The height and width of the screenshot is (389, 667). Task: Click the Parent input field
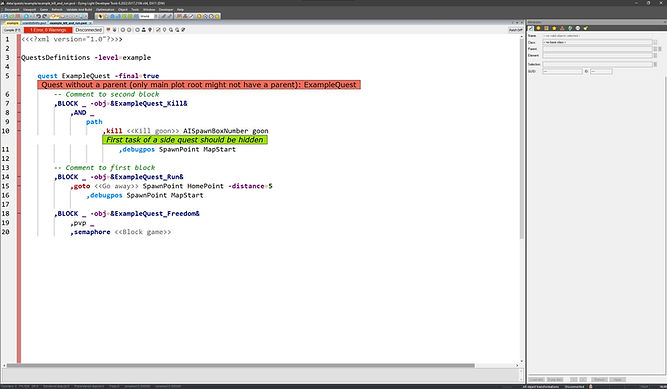click(597, 49)
